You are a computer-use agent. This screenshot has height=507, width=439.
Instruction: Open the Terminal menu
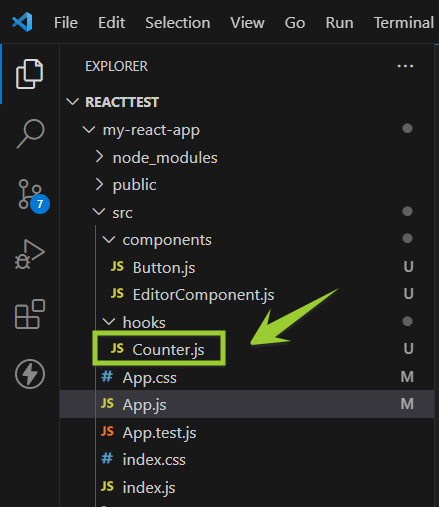coord(404,23)
